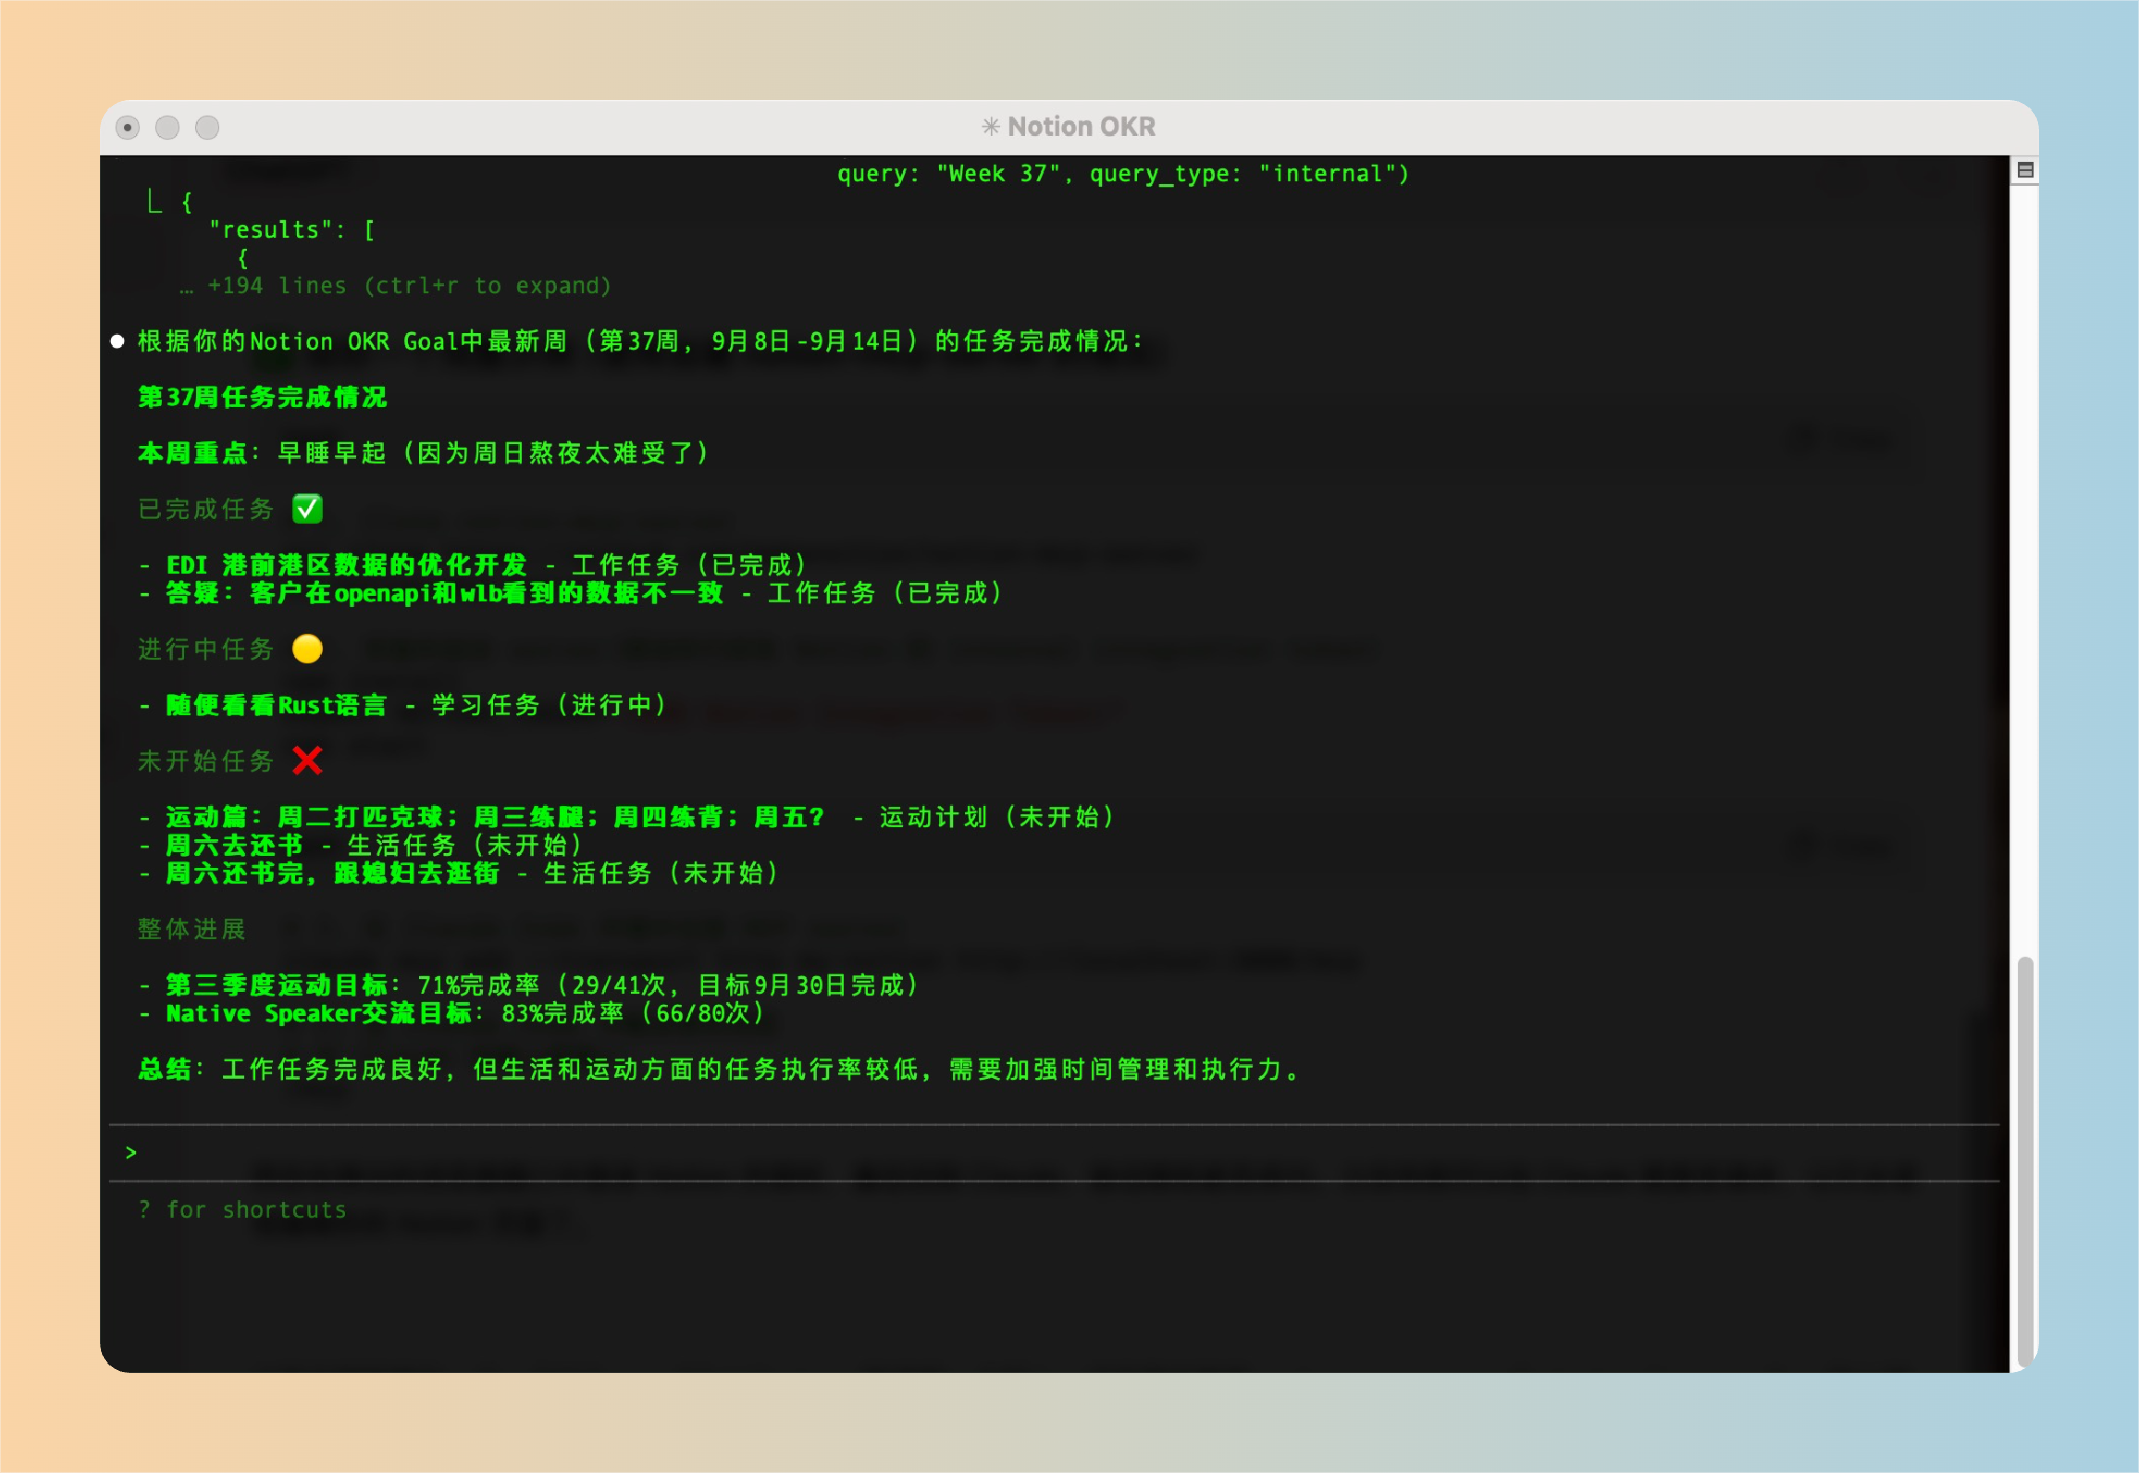Image resolution: width=2139 pixels, height=1473 pixels.
Task: Click the yellow circle in-progress icon
Action: pyautogui.click(x=307, y=649)
